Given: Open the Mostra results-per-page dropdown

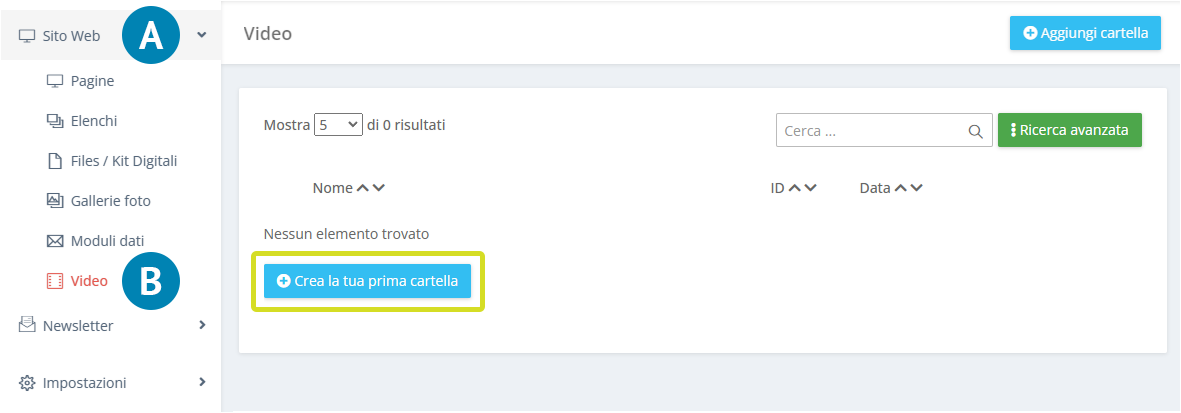Looking at the screenshot, I should (338, 125).
